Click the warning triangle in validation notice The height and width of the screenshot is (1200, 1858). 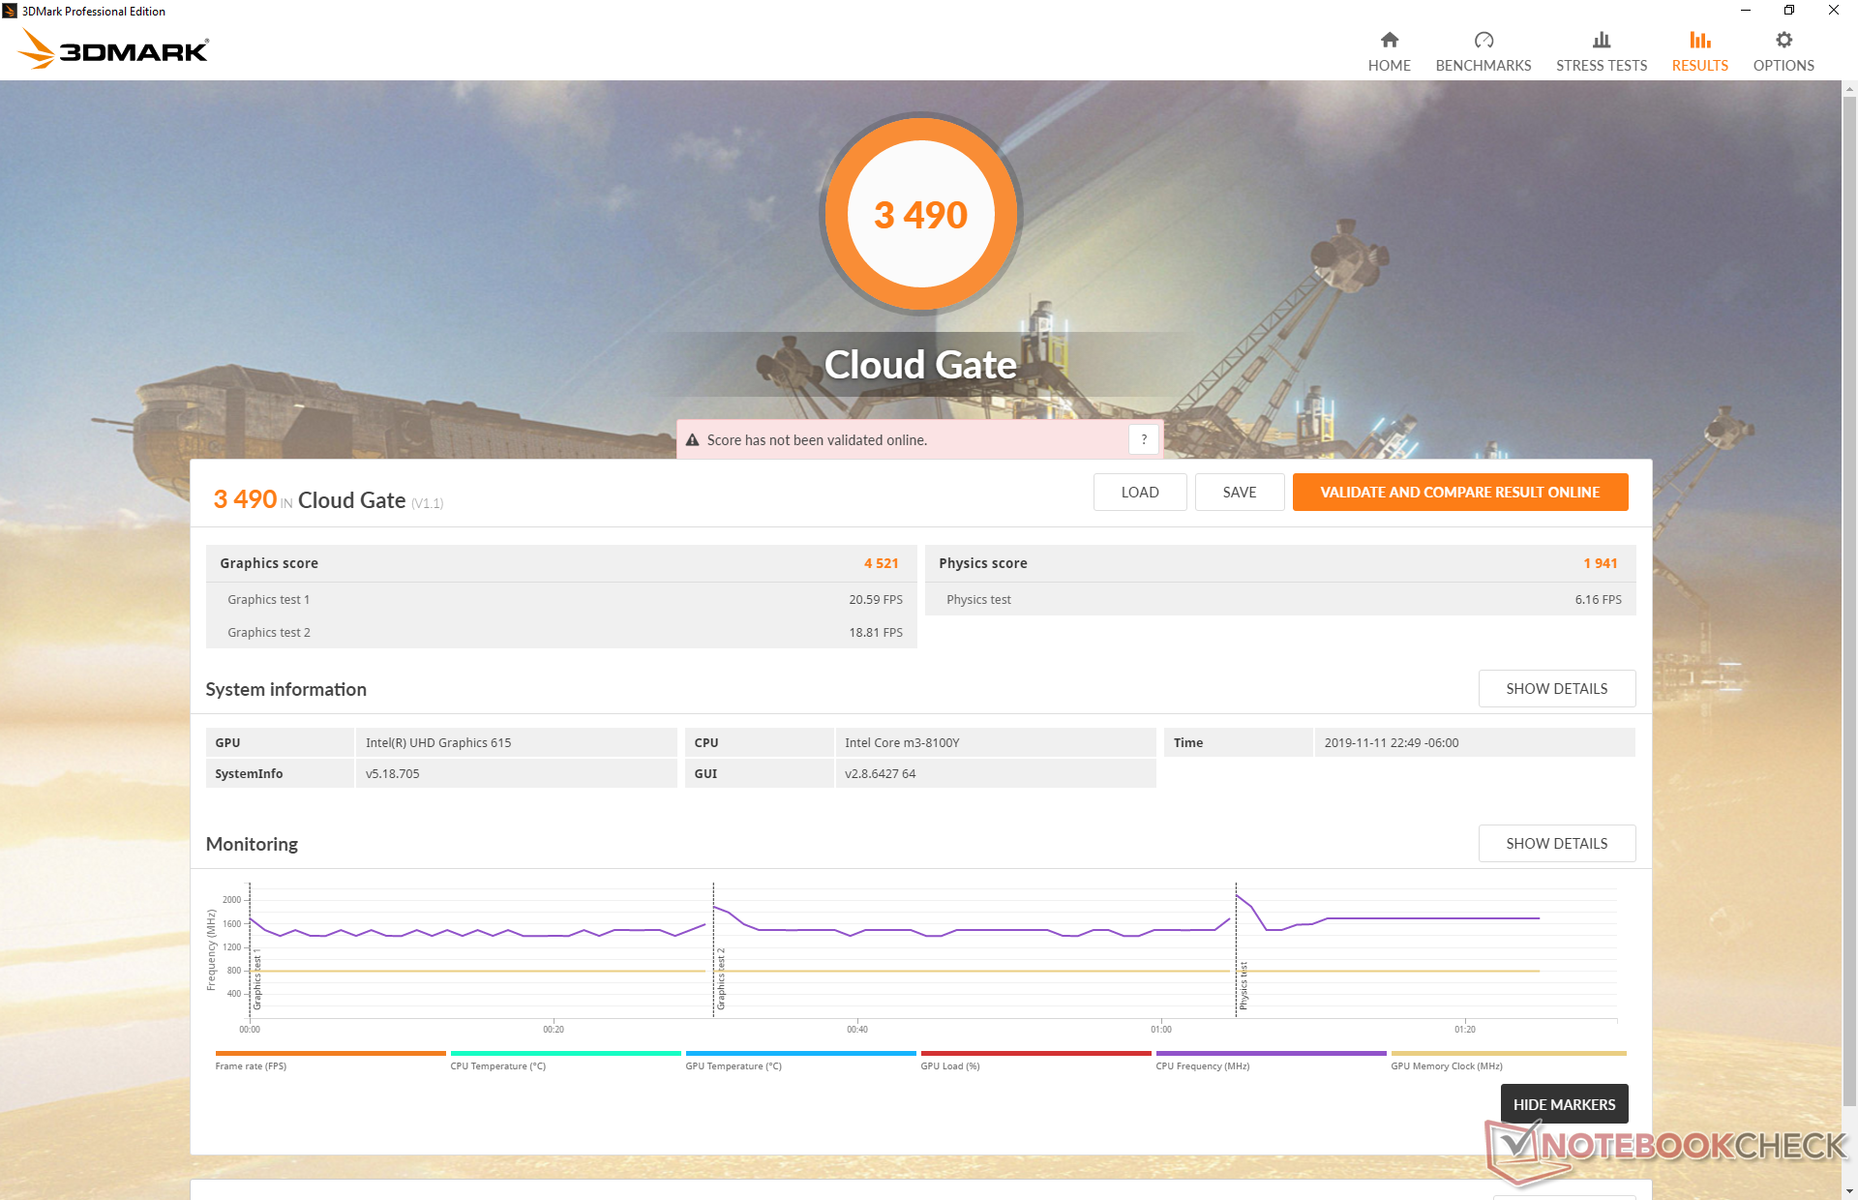(x=692, y=440)
